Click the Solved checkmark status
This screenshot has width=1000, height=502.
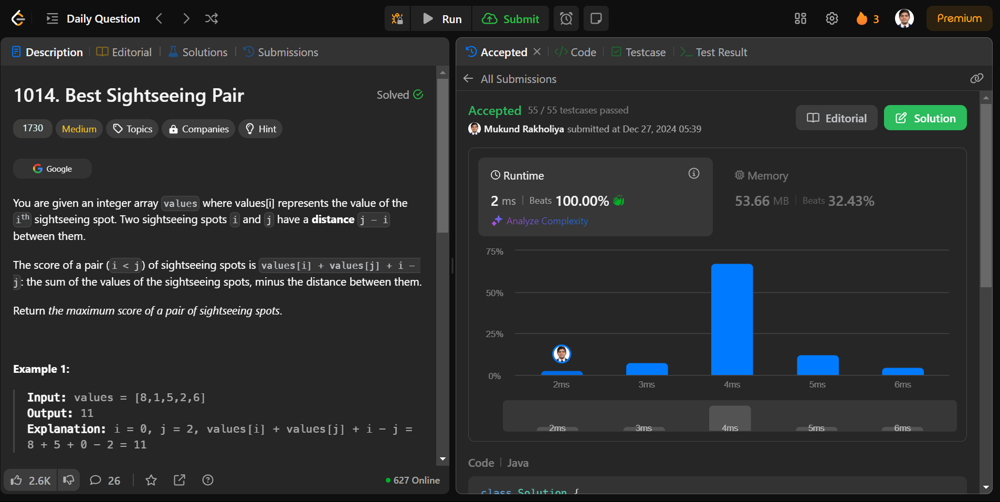400,95
